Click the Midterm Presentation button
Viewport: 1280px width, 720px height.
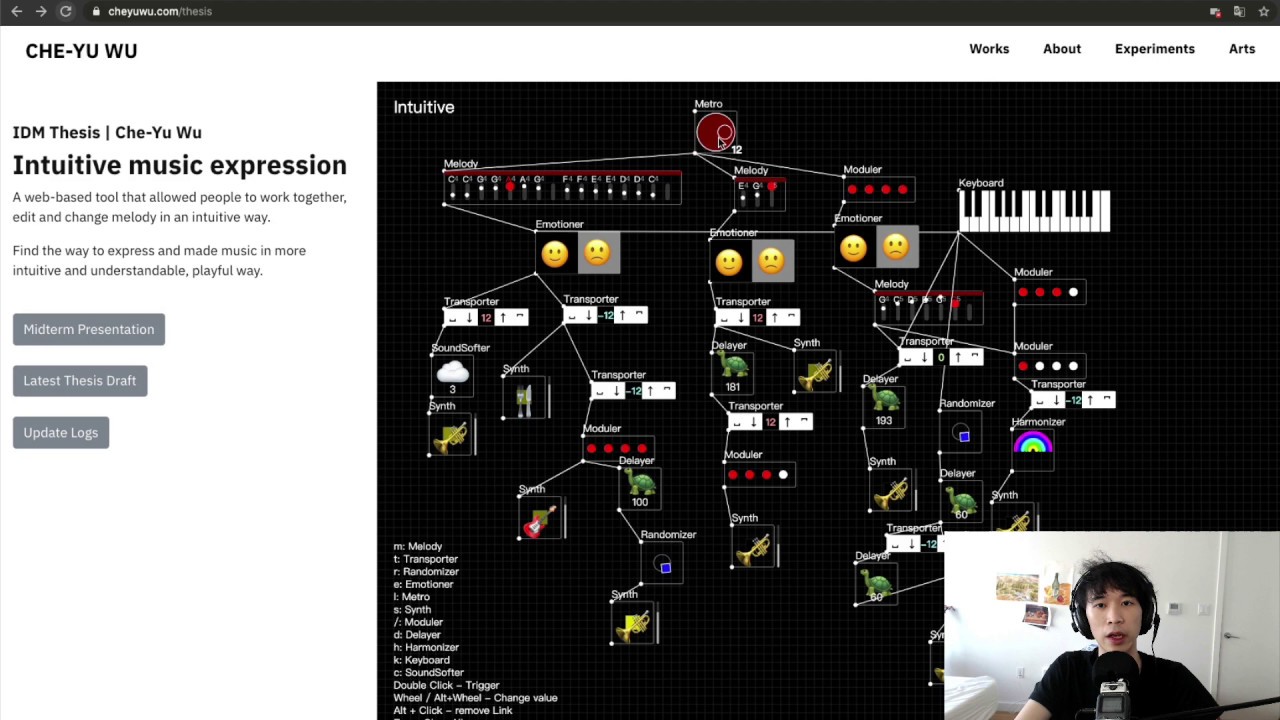[x=89, y=329]
